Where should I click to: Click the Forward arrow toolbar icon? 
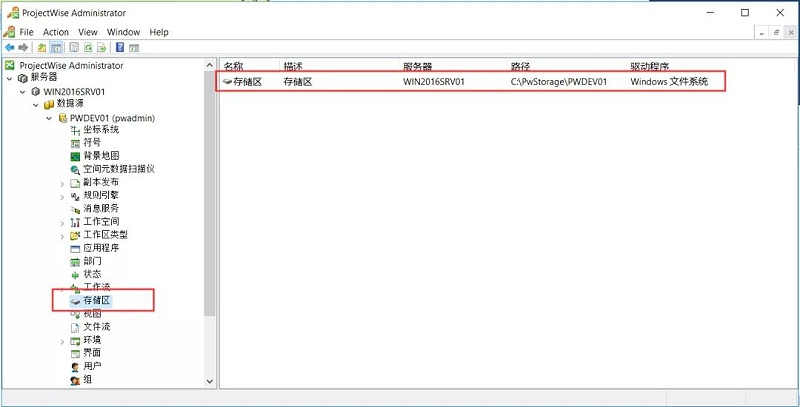click(x=23, y=47)
